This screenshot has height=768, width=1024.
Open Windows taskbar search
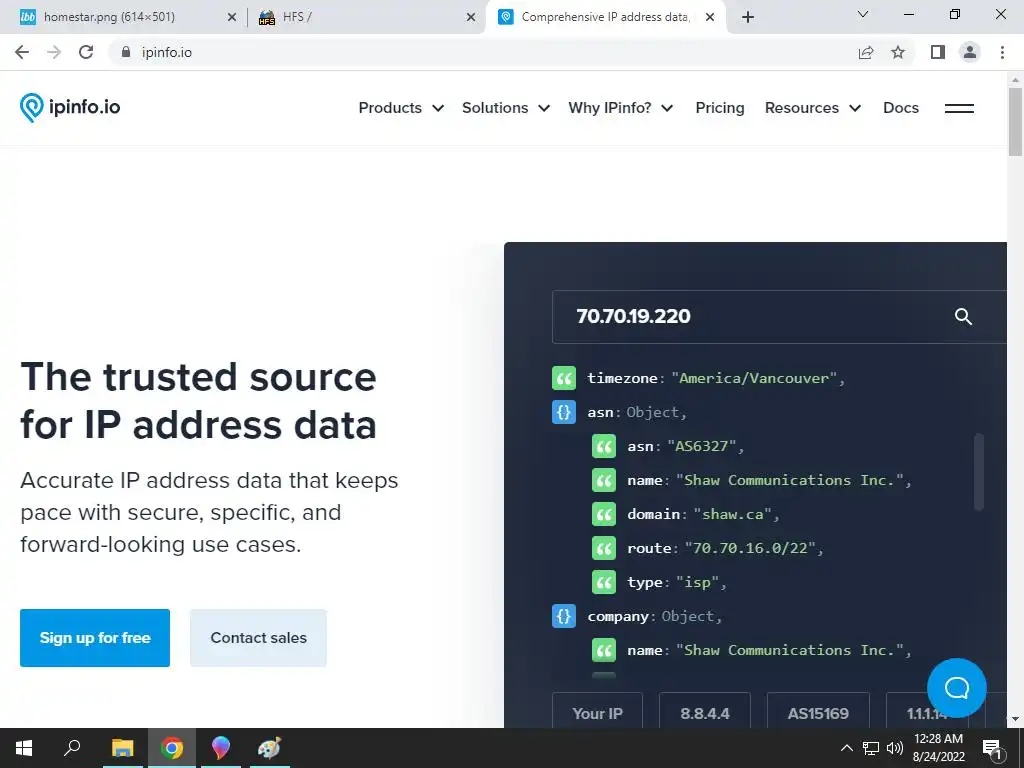(72, 748)
